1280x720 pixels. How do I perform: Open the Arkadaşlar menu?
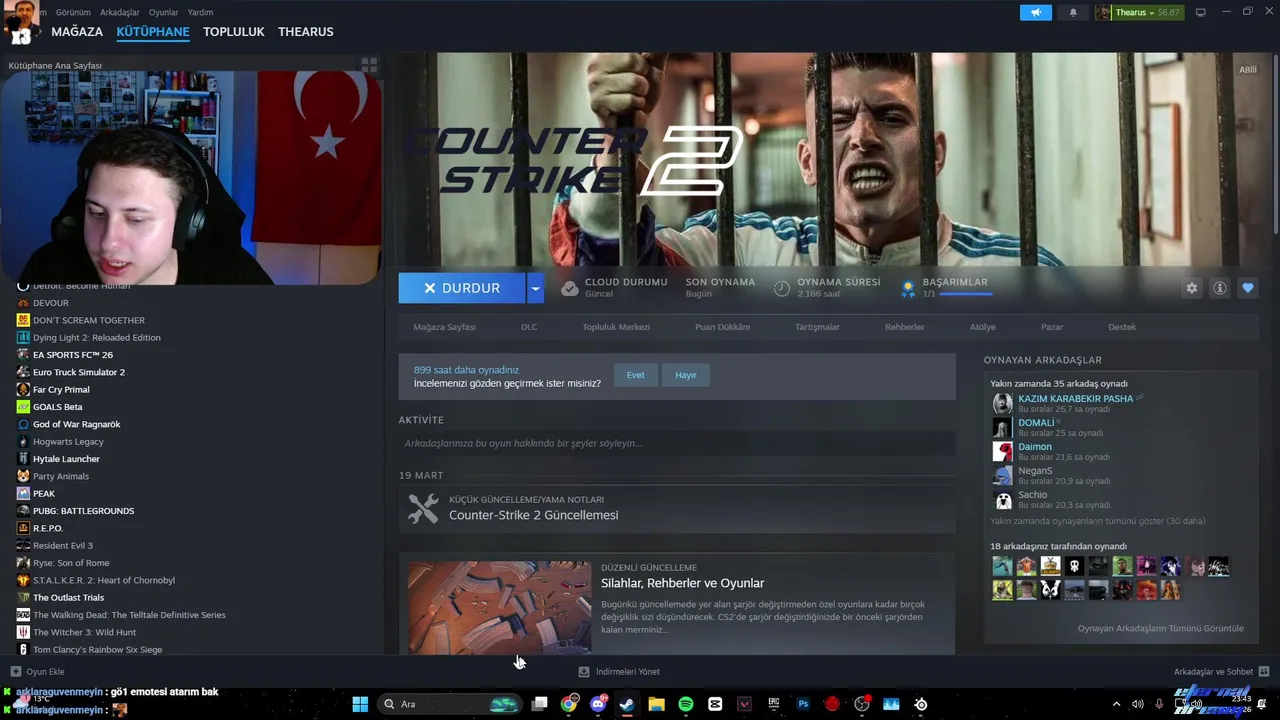click(120, 12)
